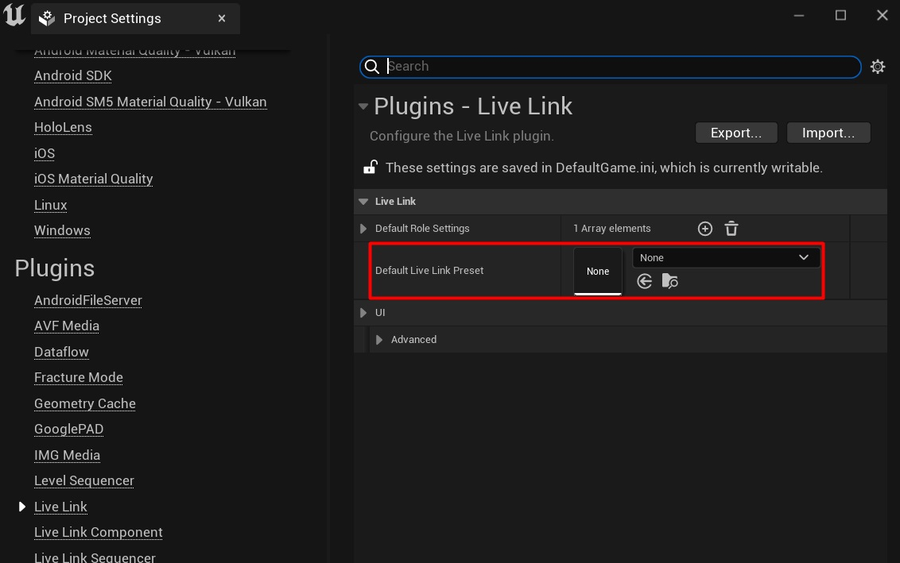Open IMG Media plugin settings
The height and width of the screenshot is (563, 900).
(x=67, y=455)
